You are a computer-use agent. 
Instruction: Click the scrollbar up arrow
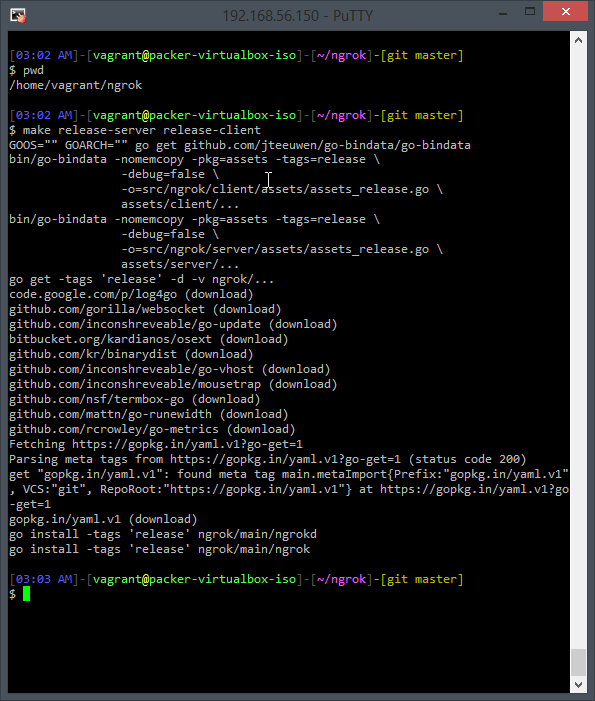tap(578, 40)
